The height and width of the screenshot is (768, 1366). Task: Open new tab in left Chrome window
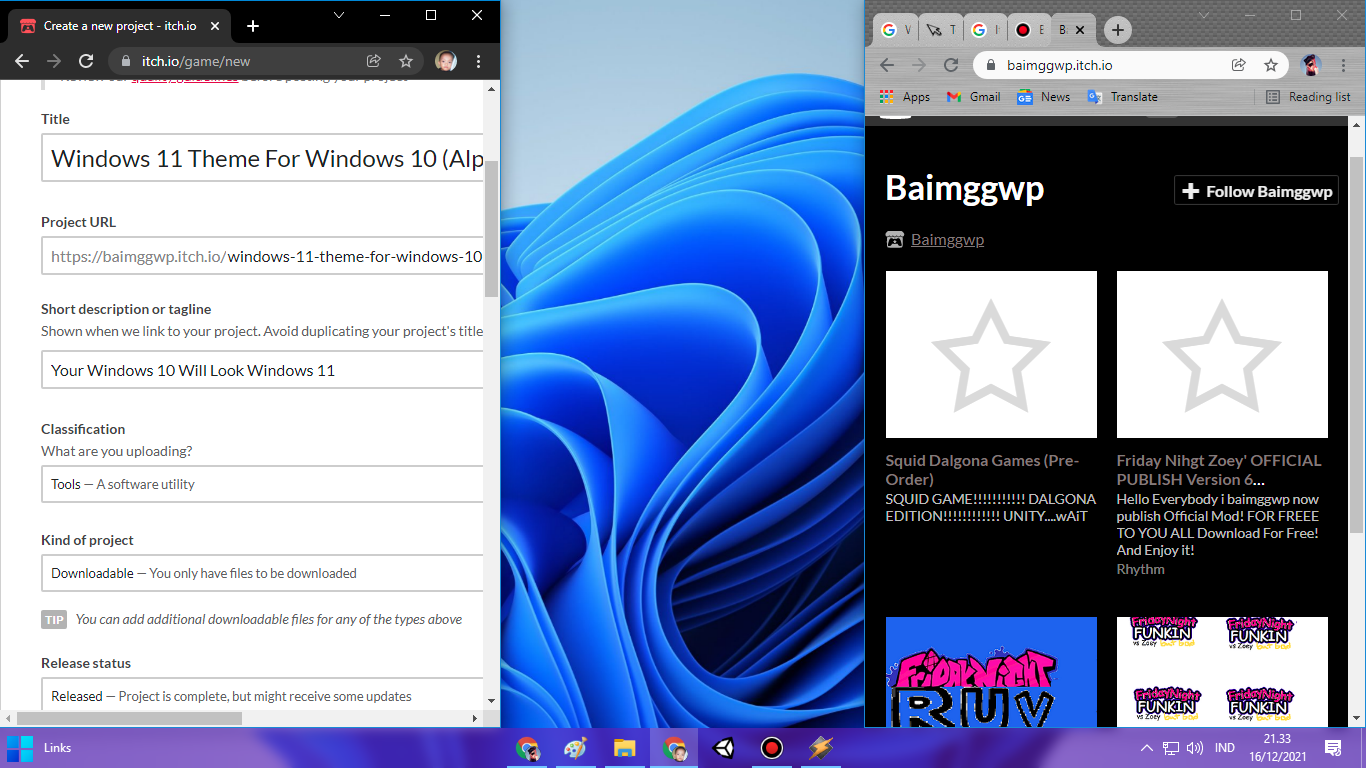point(253,26)
